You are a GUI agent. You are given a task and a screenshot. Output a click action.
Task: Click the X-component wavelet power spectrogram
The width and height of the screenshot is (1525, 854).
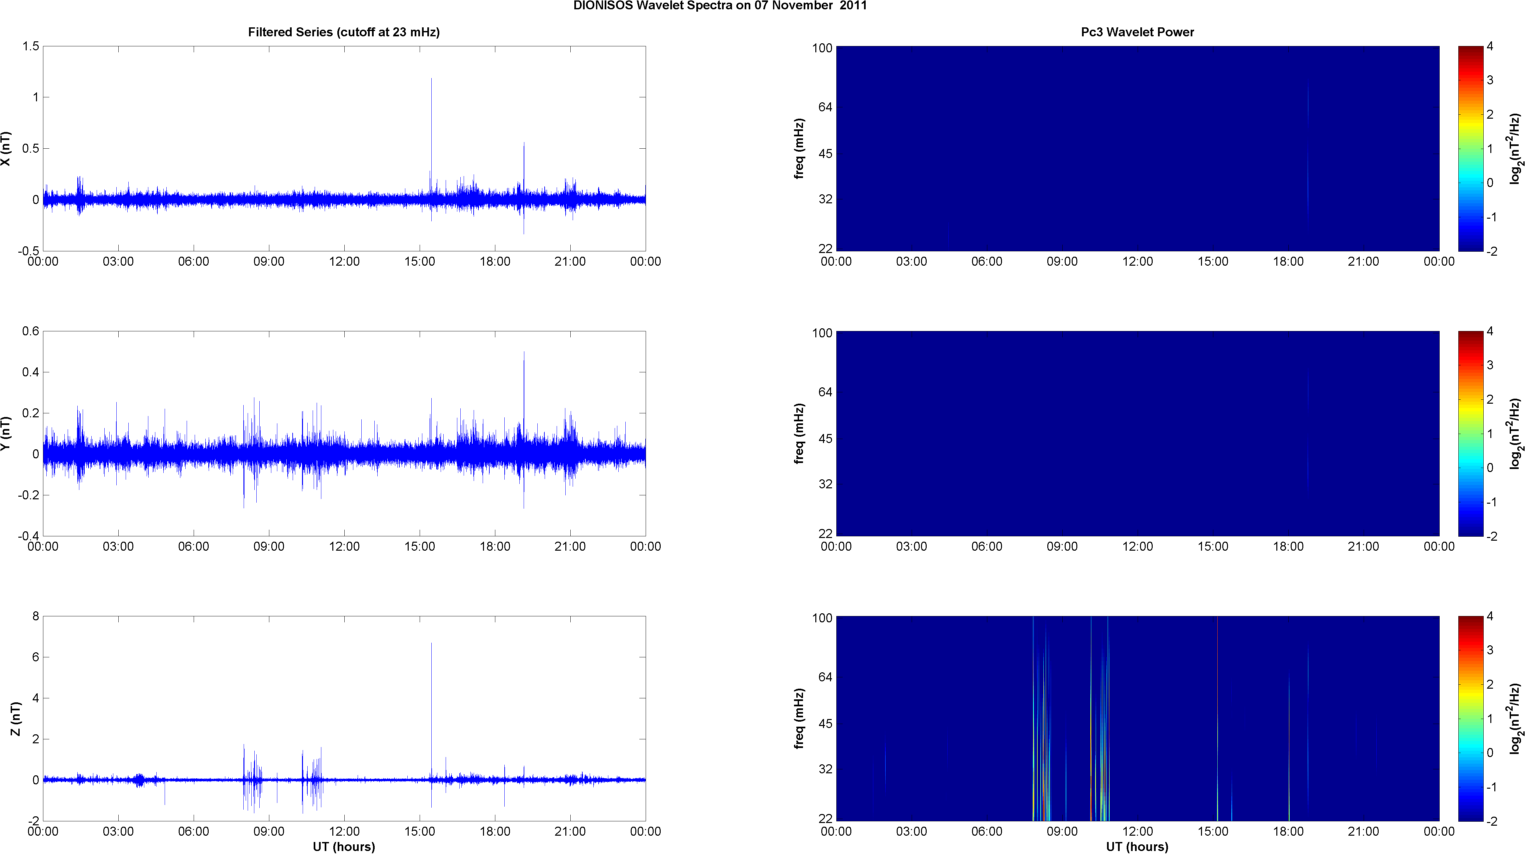(x=1137, y=149)
